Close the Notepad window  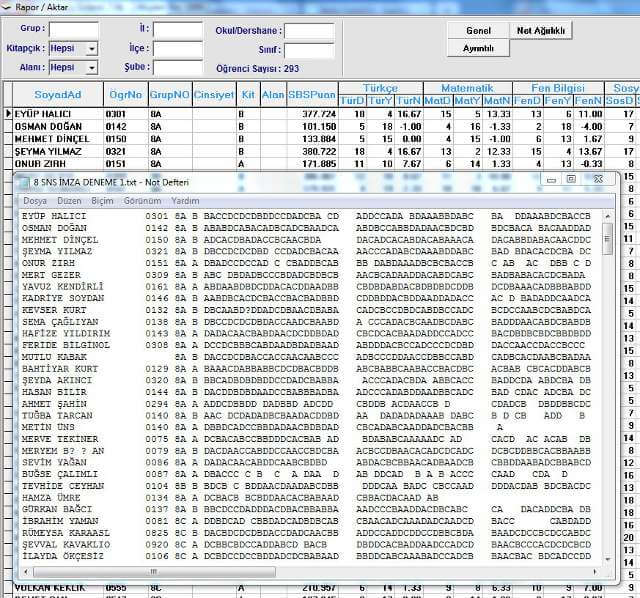coord(598,179)
